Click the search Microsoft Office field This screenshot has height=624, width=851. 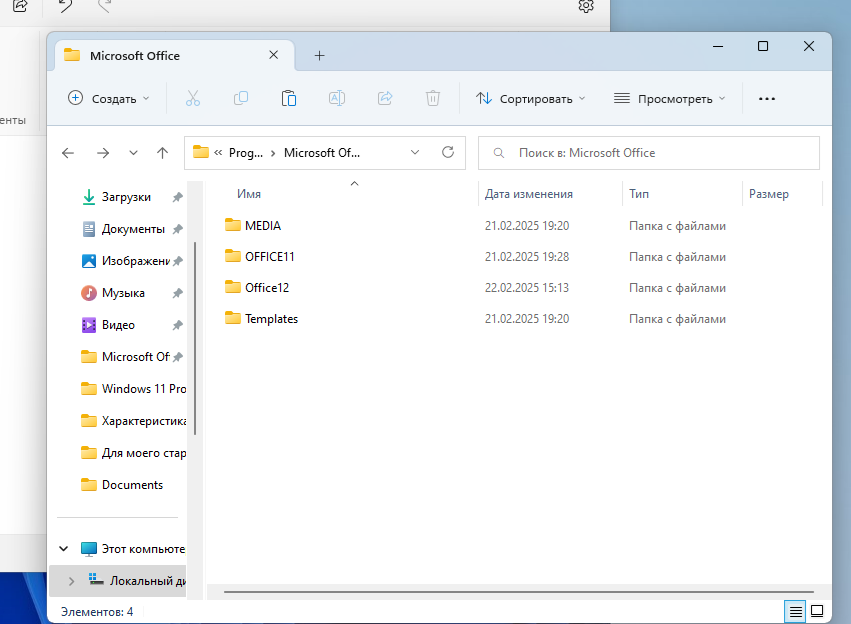click(x=649, y=153)
